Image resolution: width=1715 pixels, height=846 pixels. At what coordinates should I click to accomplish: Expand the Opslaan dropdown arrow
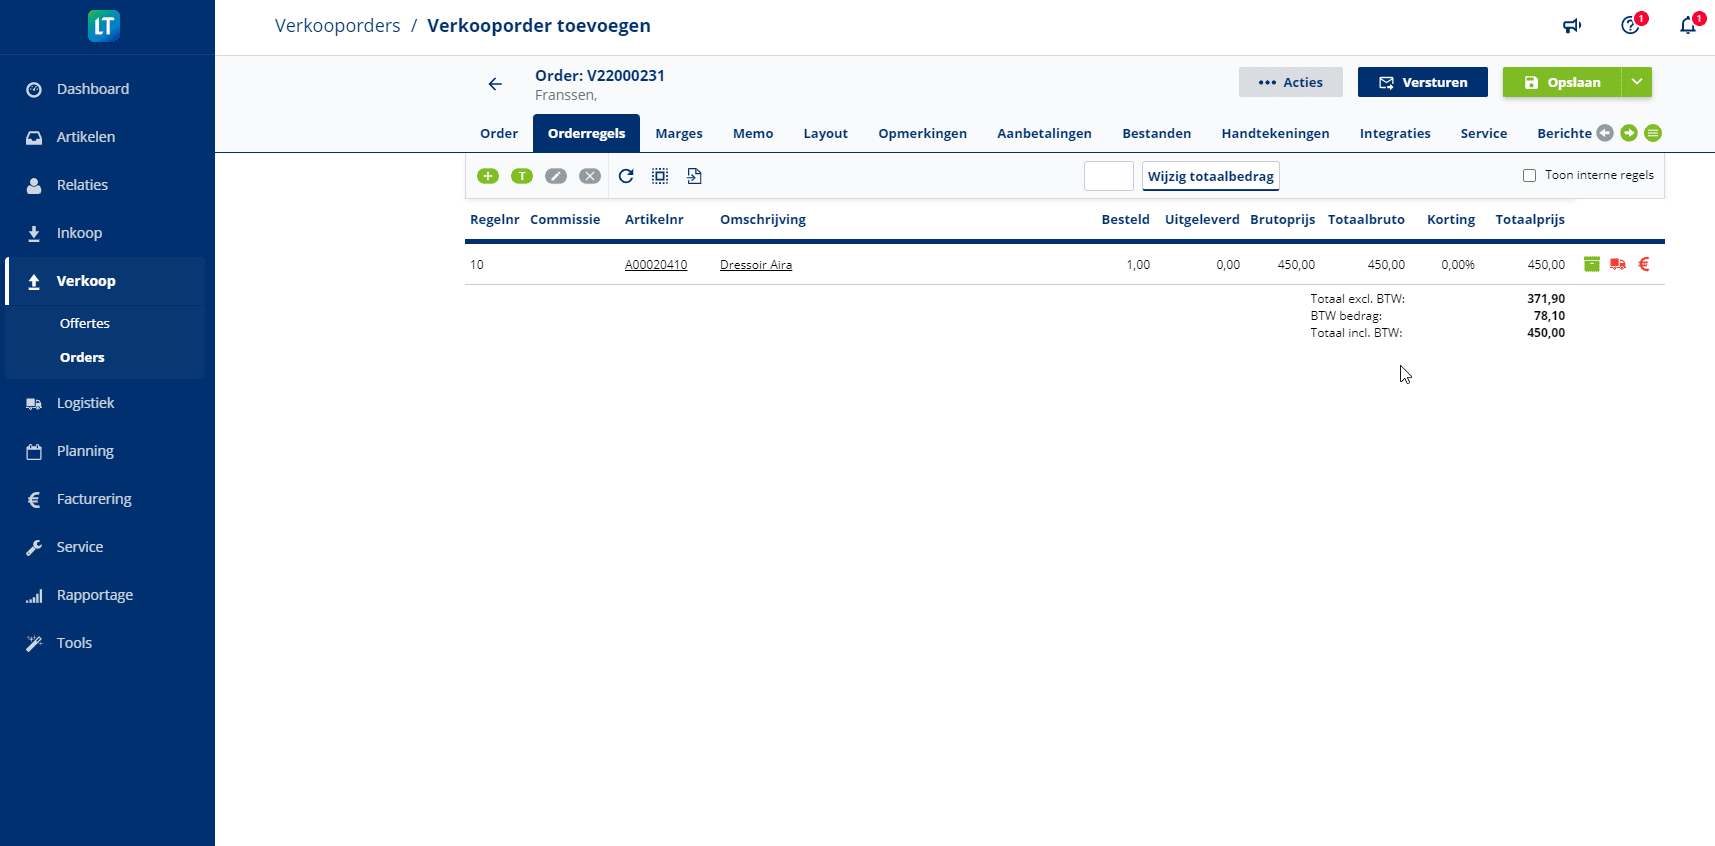[x=1637, y=82]
